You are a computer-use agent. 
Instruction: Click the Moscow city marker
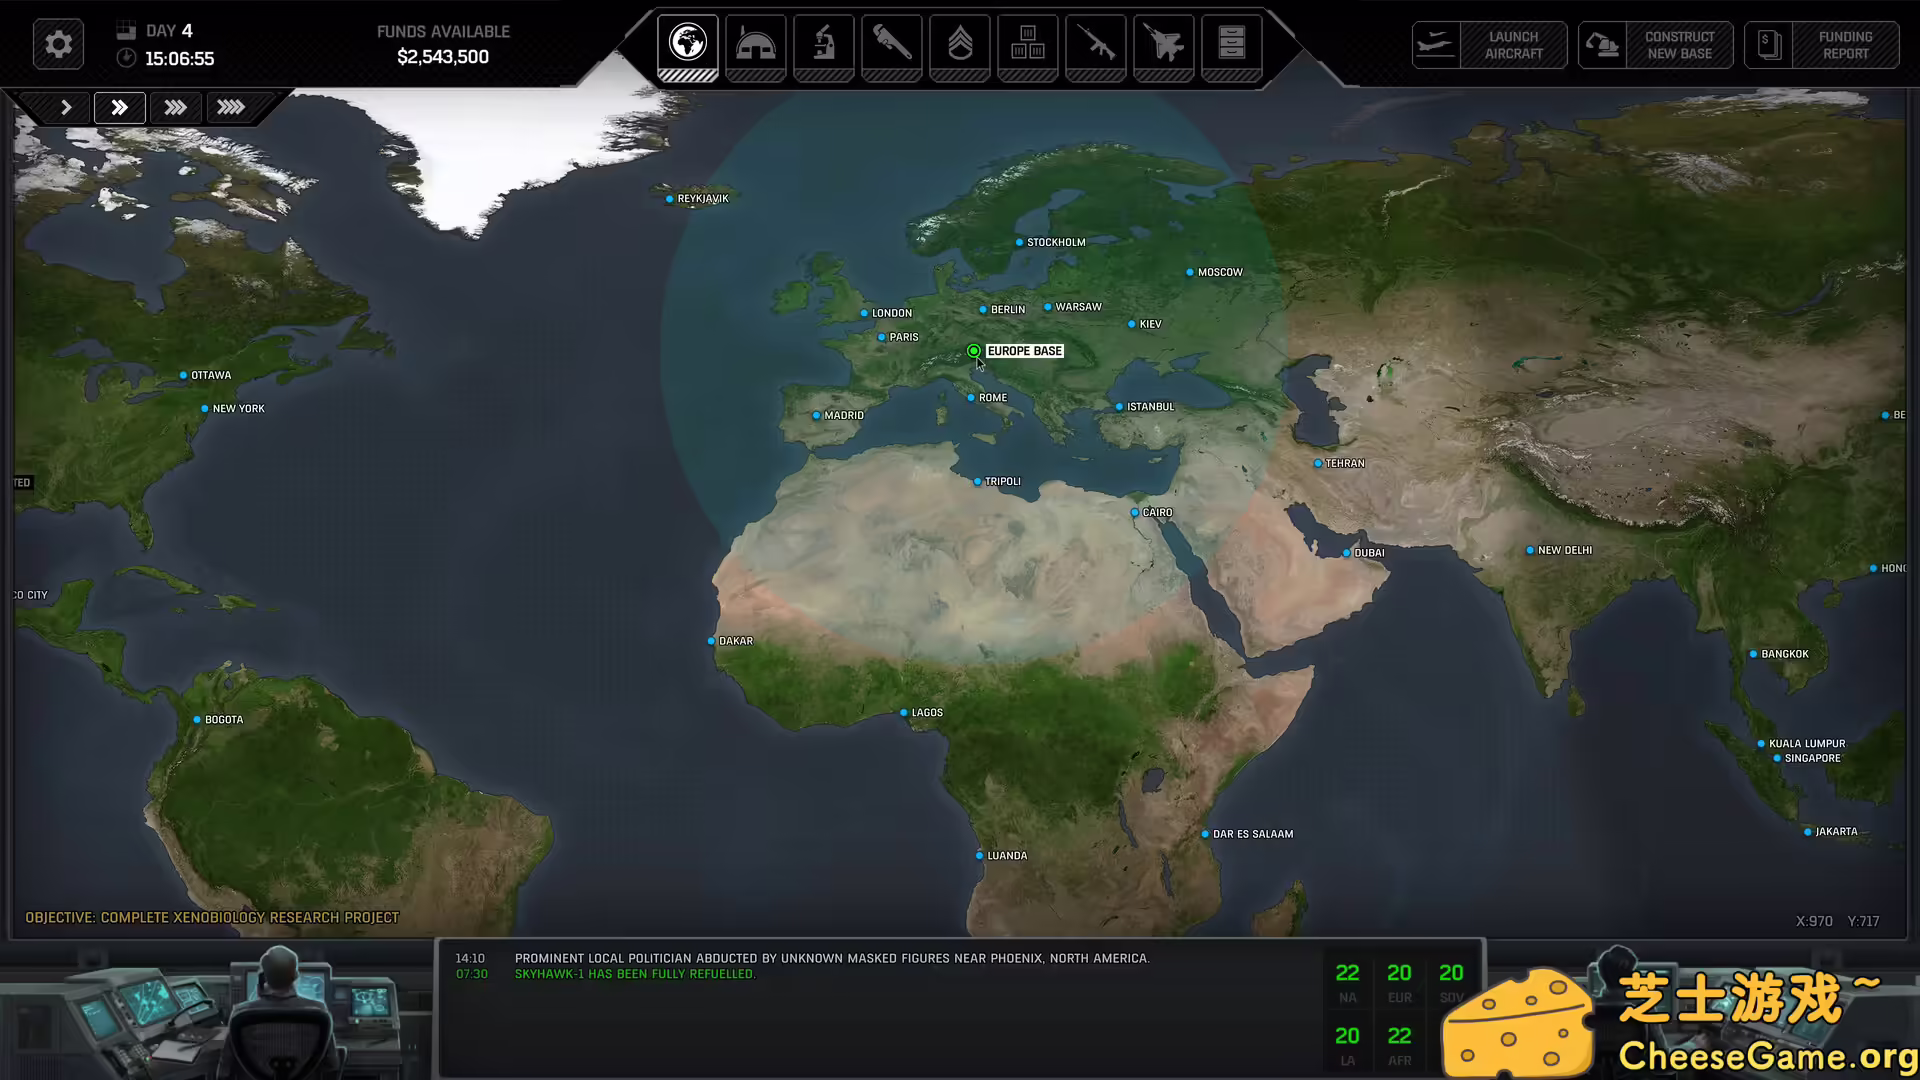1190,272
